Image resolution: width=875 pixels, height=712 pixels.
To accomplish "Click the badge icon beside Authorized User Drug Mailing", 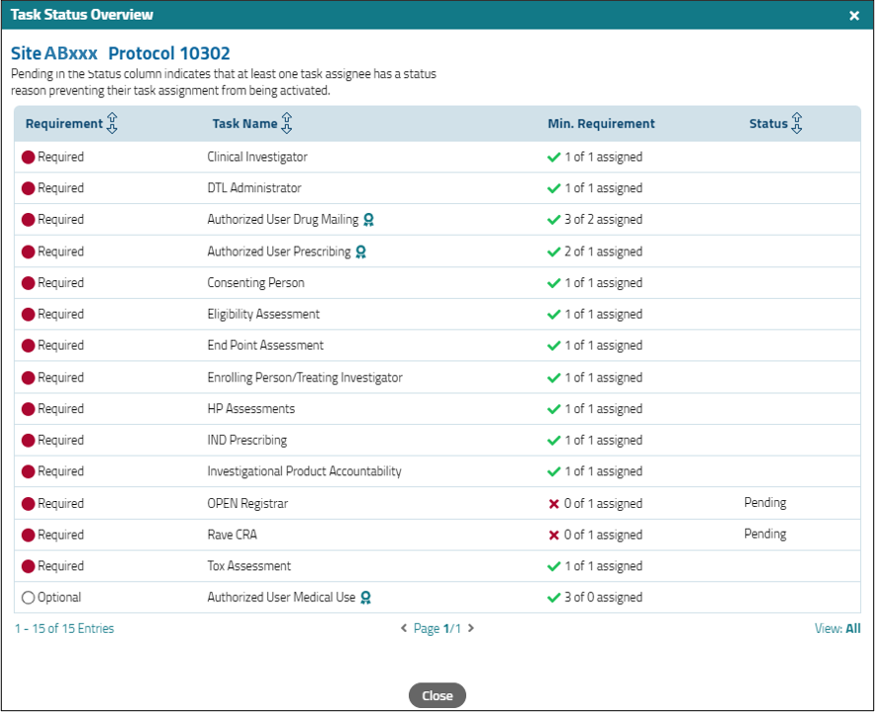I will (368, 219).
